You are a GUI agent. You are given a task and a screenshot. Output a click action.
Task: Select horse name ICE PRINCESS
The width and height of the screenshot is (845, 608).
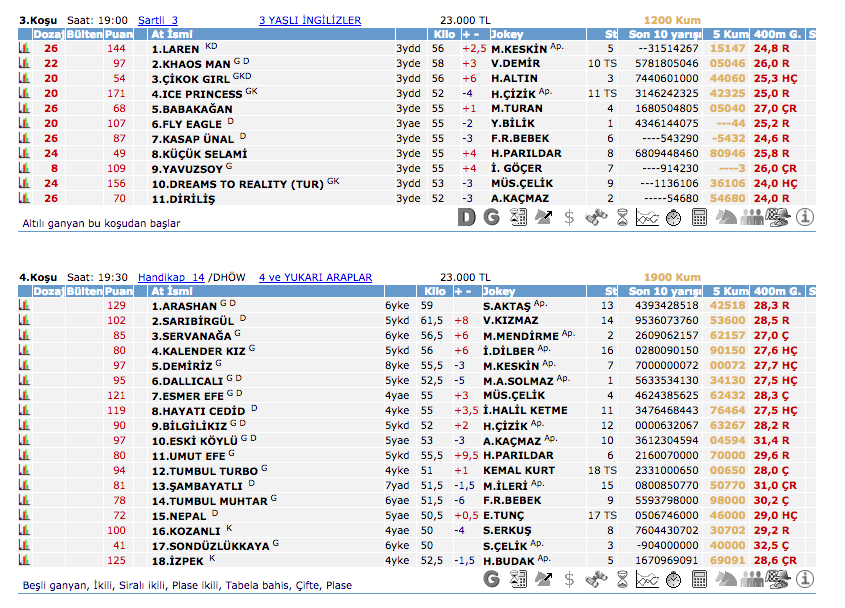pos(196,93)
